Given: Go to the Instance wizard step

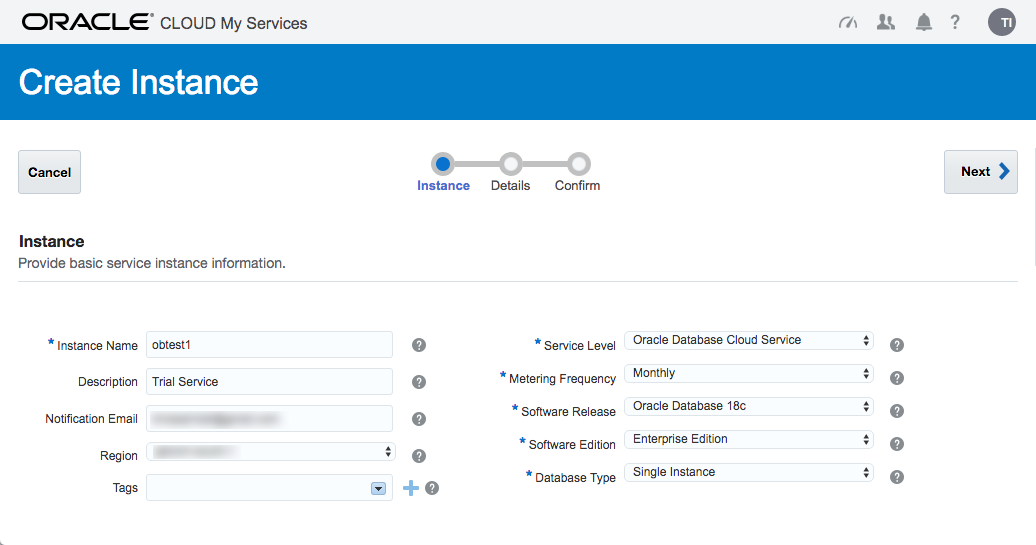Looking at the screenshot, I should (443, 164).
